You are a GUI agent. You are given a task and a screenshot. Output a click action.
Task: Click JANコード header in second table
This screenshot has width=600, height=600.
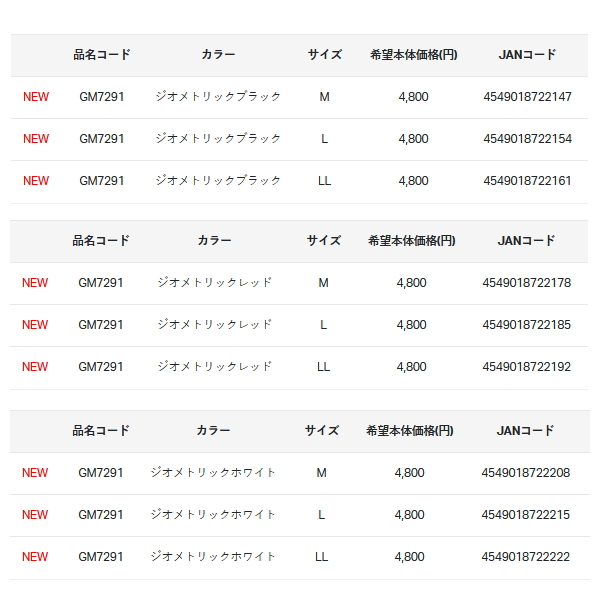coord(526,241)
